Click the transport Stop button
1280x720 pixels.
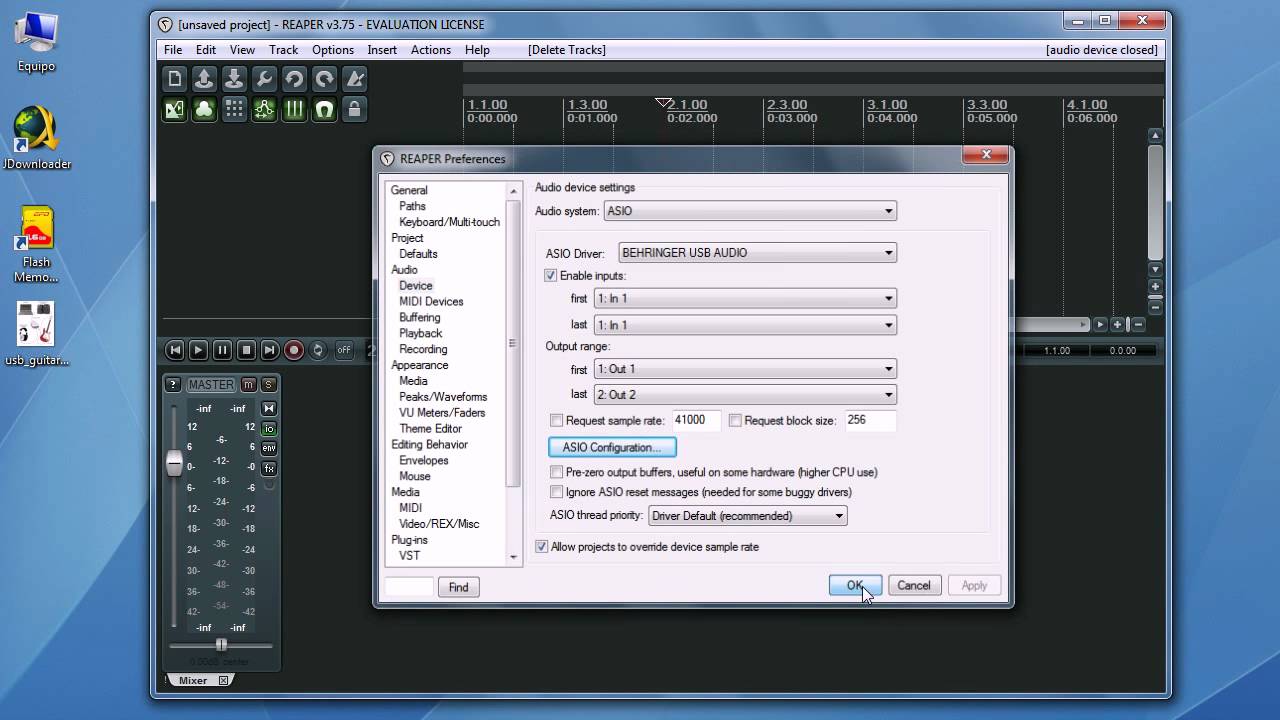(246, 350)
